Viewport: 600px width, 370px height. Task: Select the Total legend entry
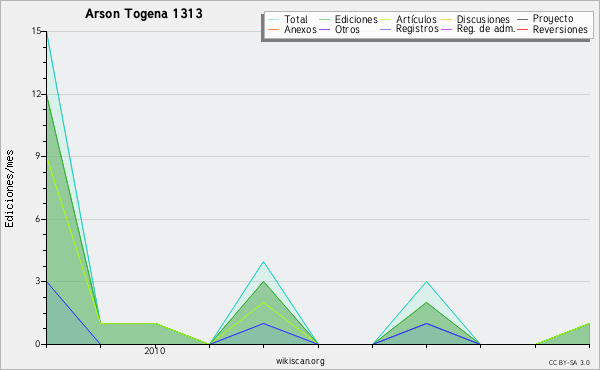296,19
